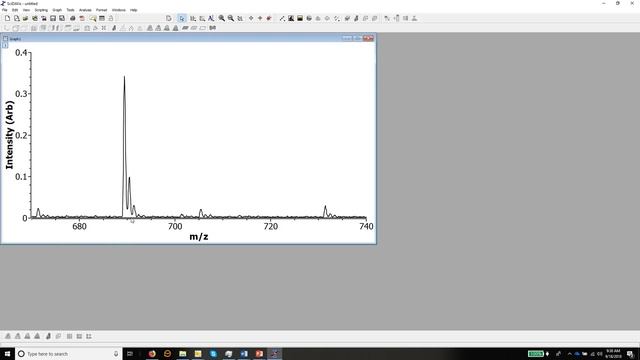Click the select data range tool
The width and height of the screenshot is (640, 360).
260,18
